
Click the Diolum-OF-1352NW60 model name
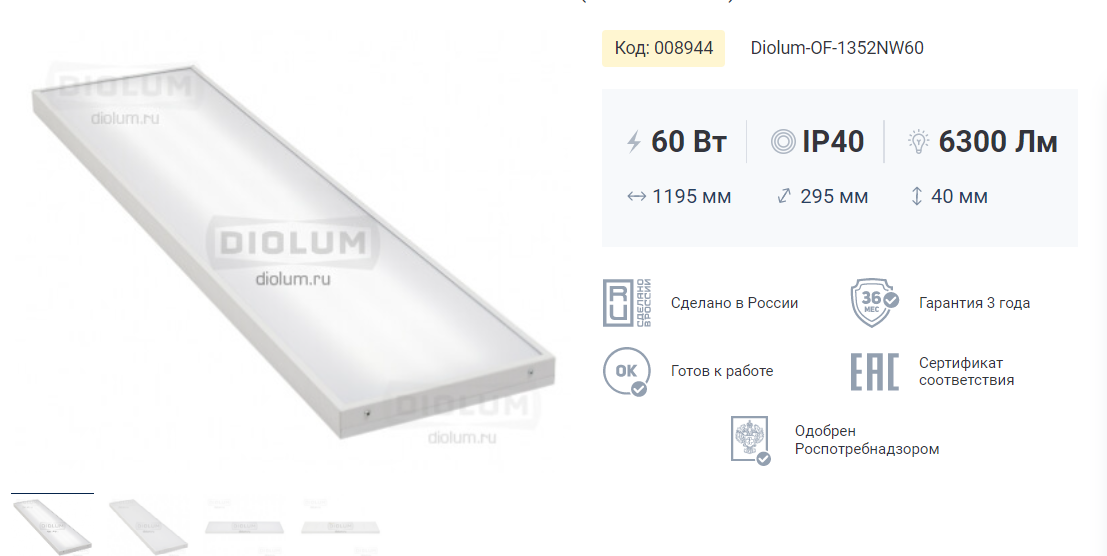click(837, 48)
